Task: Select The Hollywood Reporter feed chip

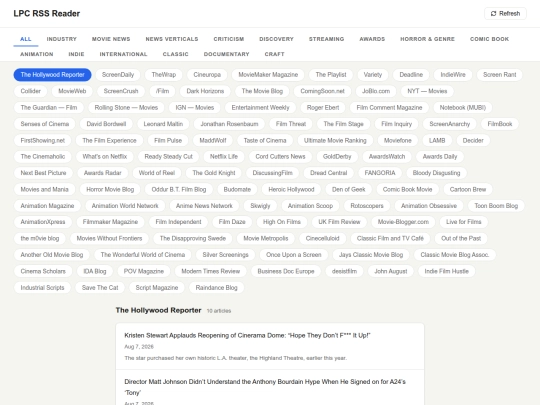Action: coord(52,75)
